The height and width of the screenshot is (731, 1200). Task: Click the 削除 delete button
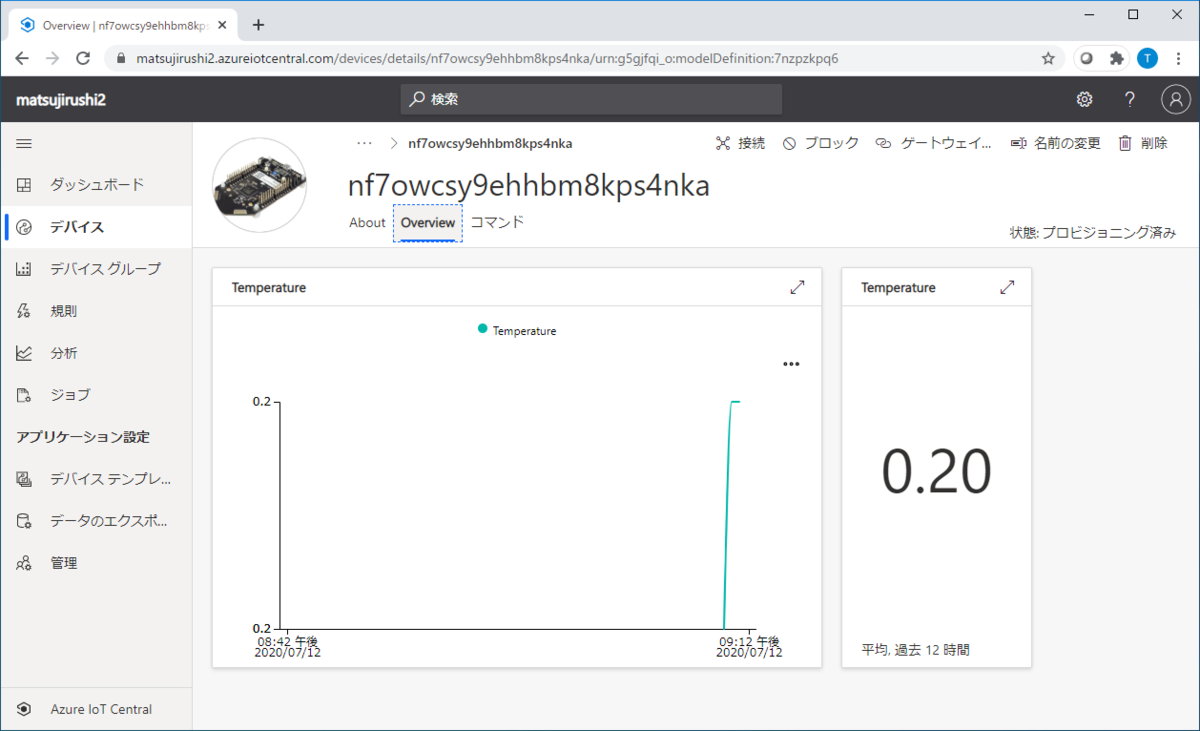point(1142,143)
